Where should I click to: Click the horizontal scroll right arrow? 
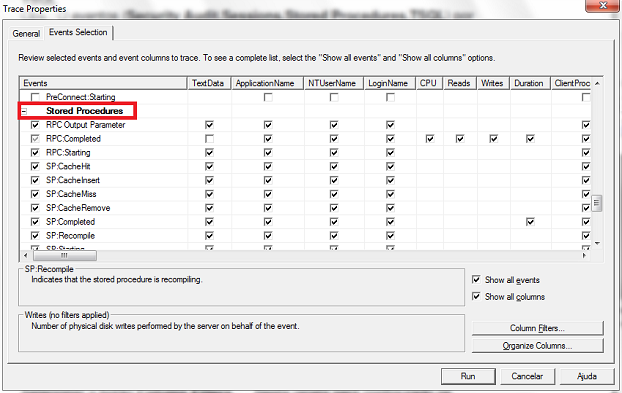[x=584, y=256]
